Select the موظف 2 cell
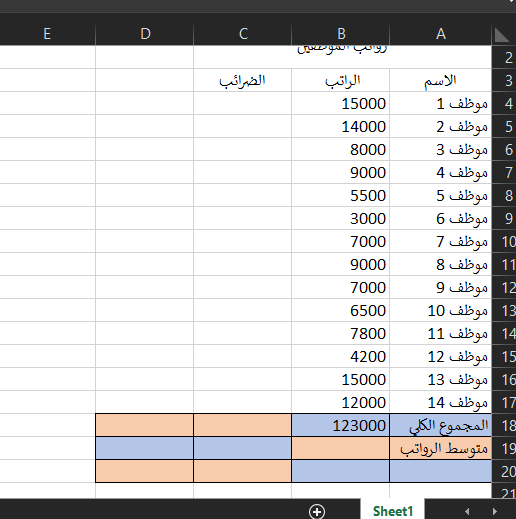This screenshot has width=516, height=519. pos(441,127)
